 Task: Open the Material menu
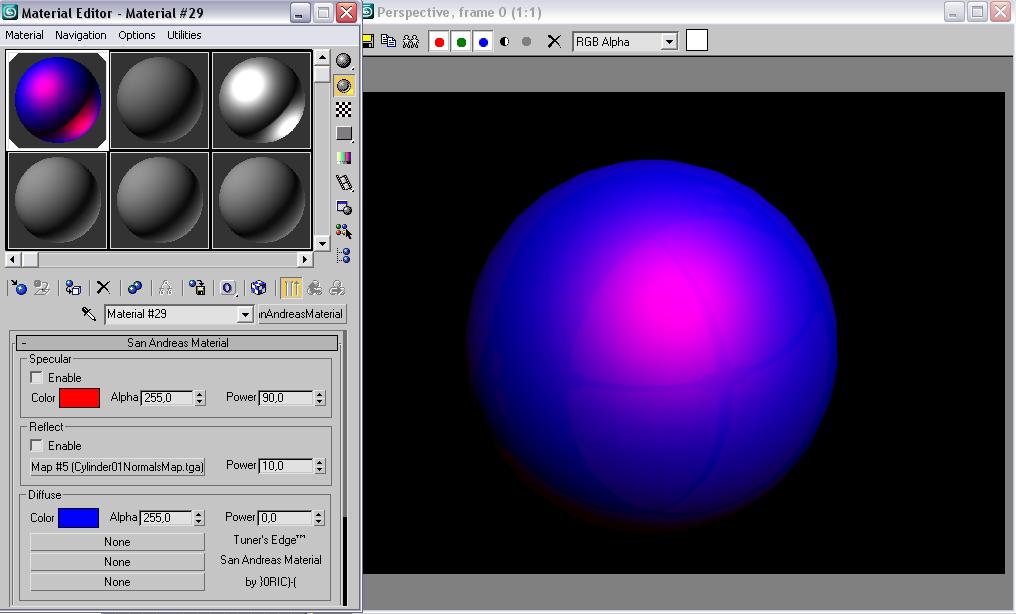[x=25, y=35]
